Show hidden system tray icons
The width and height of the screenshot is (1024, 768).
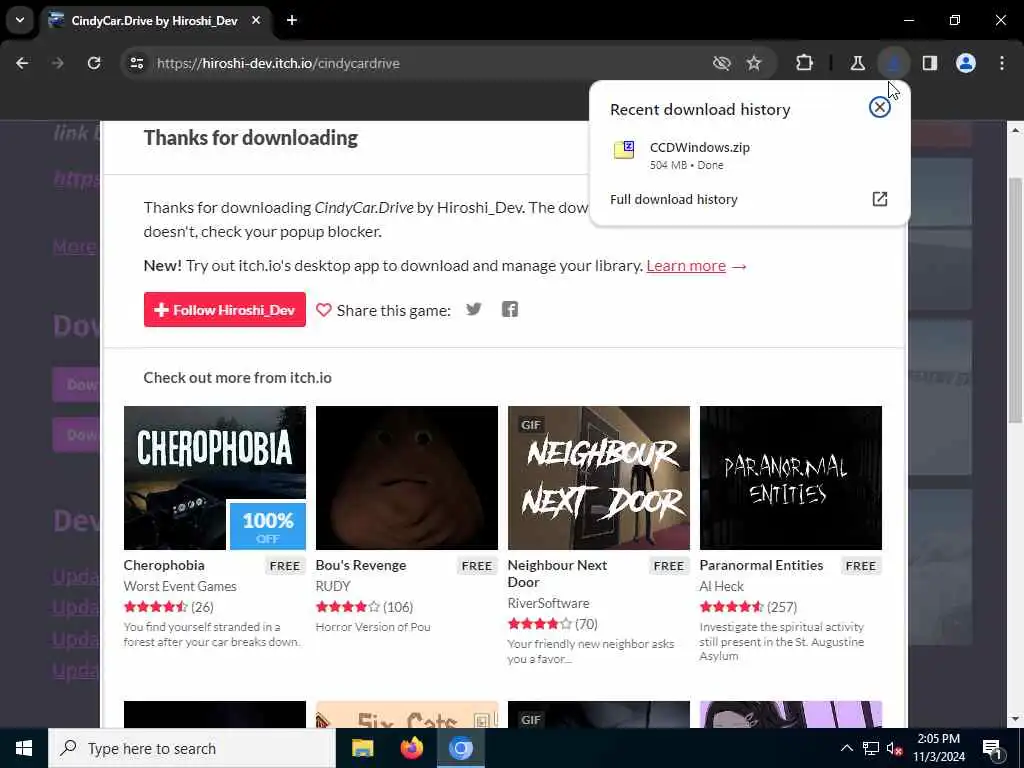click(846, 748)
